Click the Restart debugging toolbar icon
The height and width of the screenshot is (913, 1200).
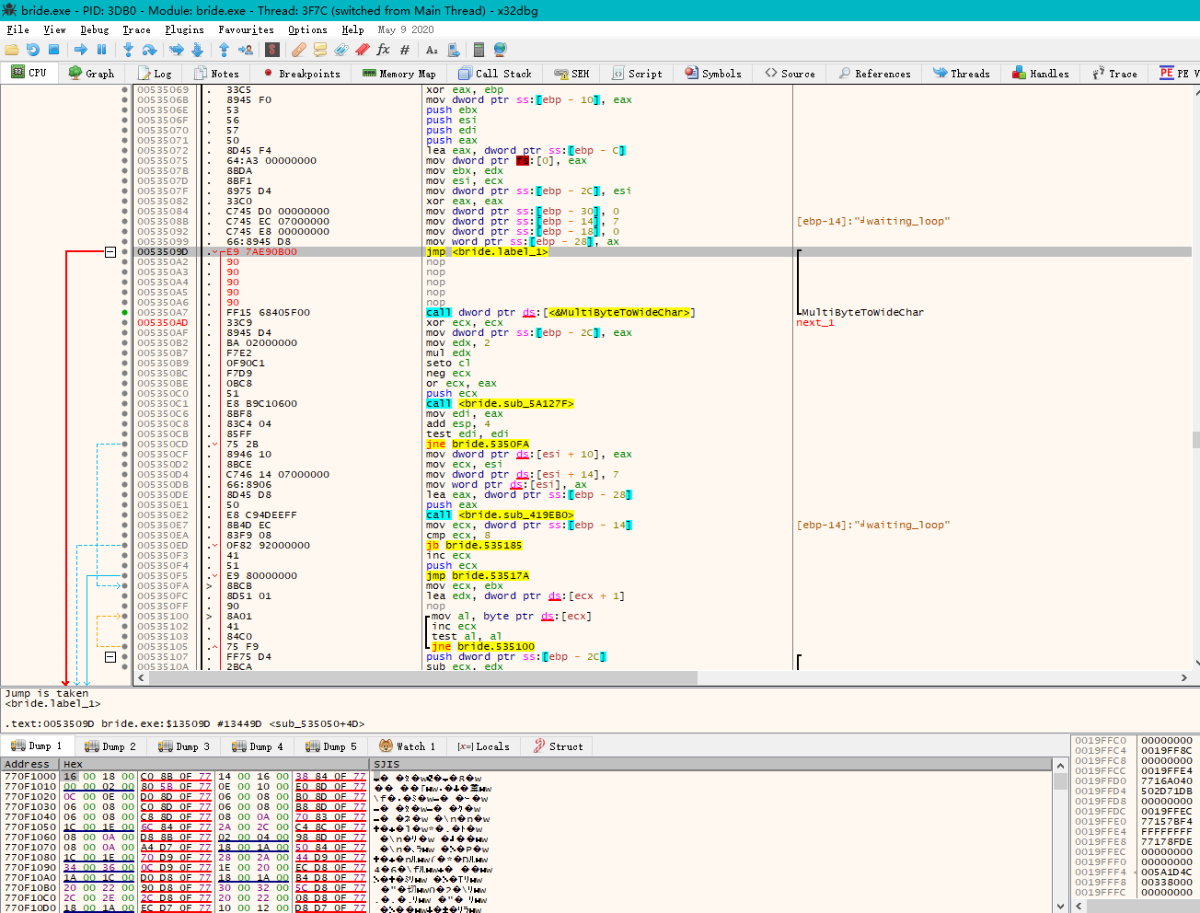tap(32, 49)
